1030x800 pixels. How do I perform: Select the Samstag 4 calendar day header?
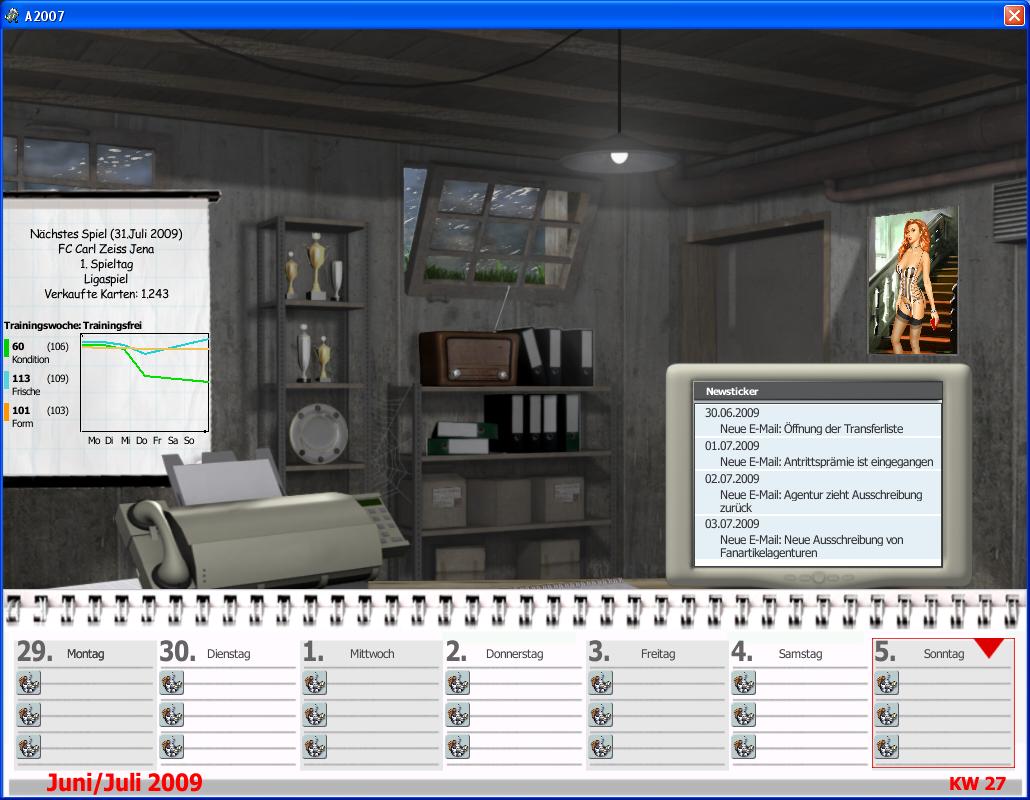click(799, 652)
